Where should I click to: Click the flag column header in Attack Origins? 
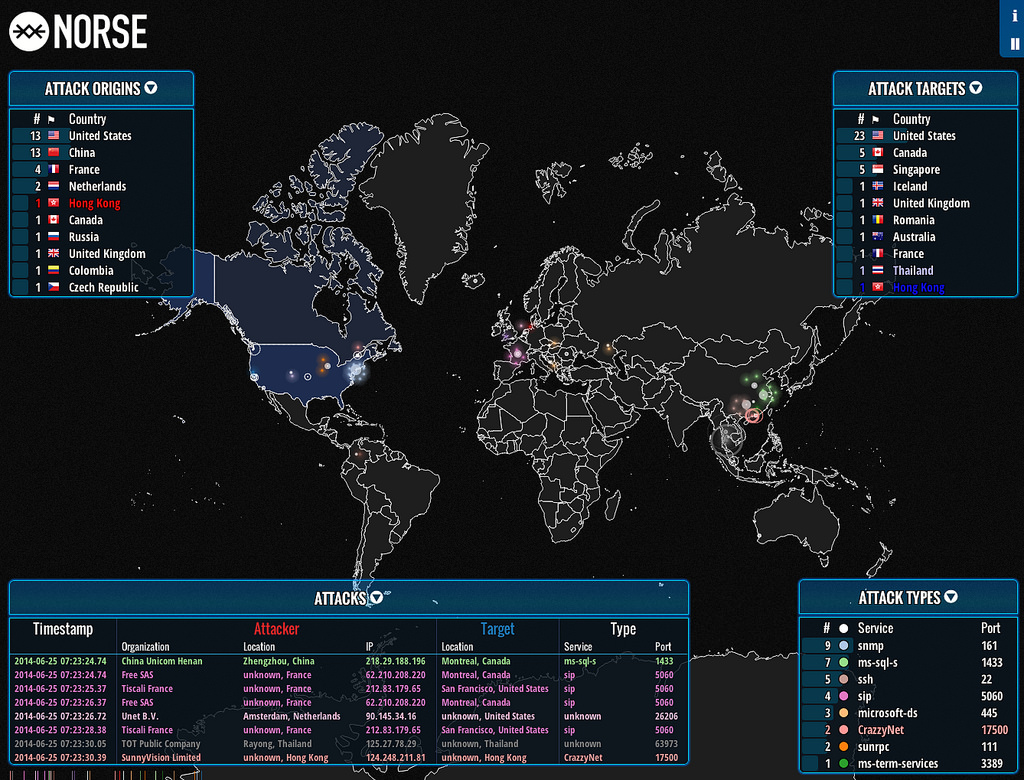pos(54,119)
